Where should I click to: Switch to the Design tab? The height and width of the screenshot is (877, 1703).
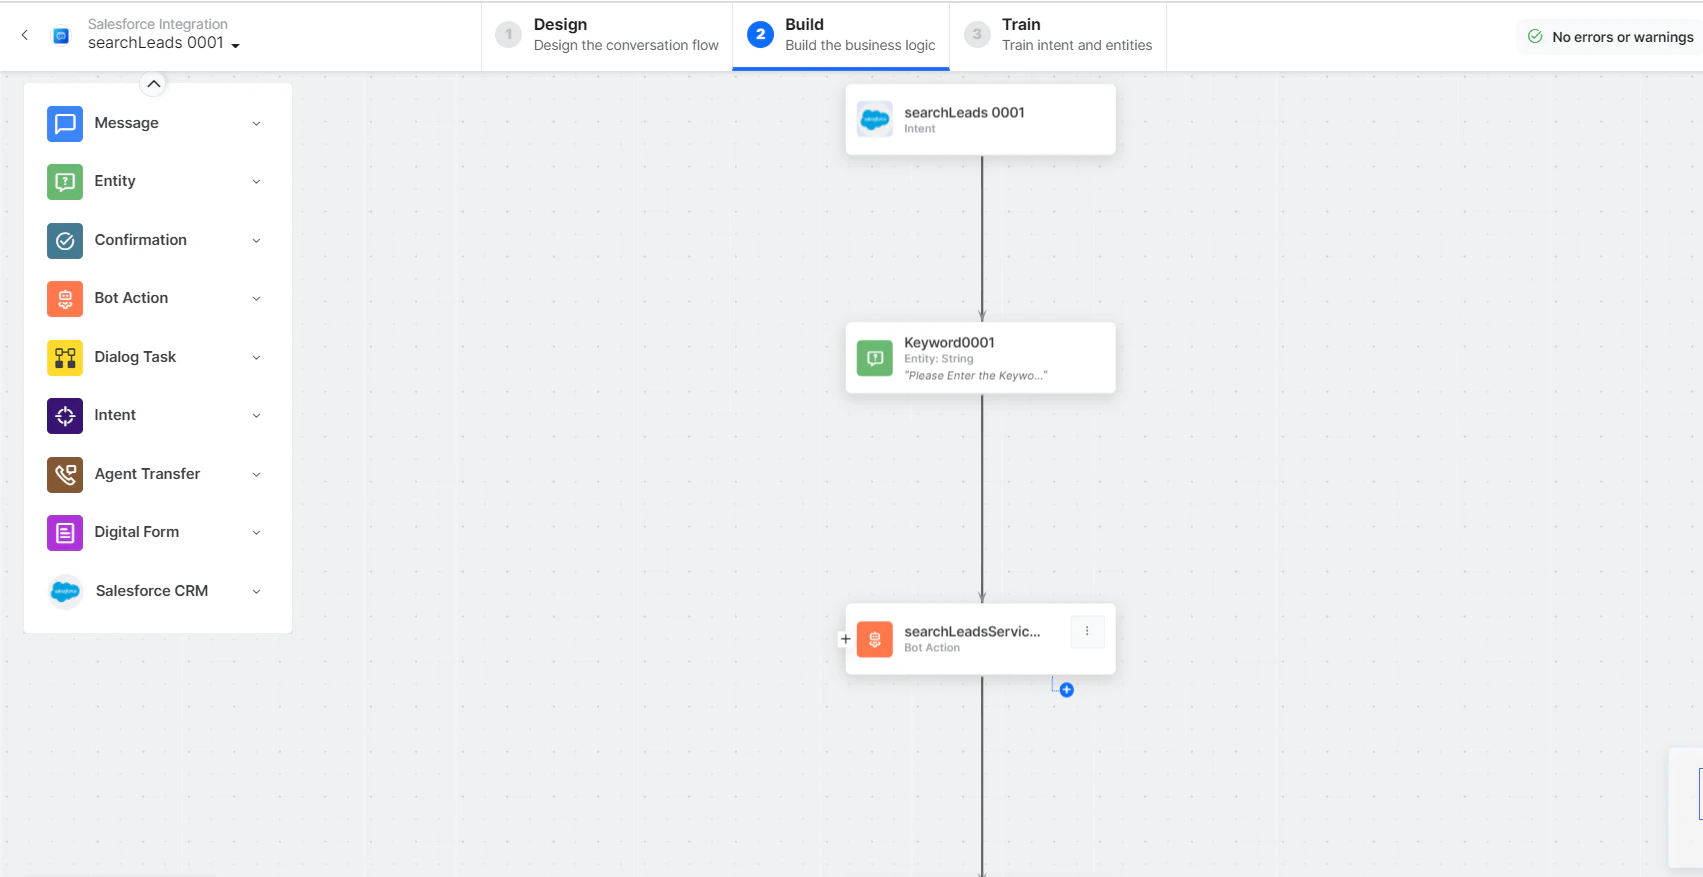(607, 35)
